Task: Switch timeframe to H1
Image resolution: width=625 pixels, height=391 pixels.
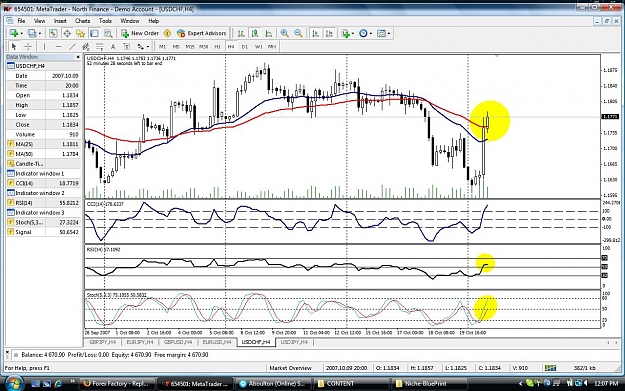Action: click(x=218, y=47)
